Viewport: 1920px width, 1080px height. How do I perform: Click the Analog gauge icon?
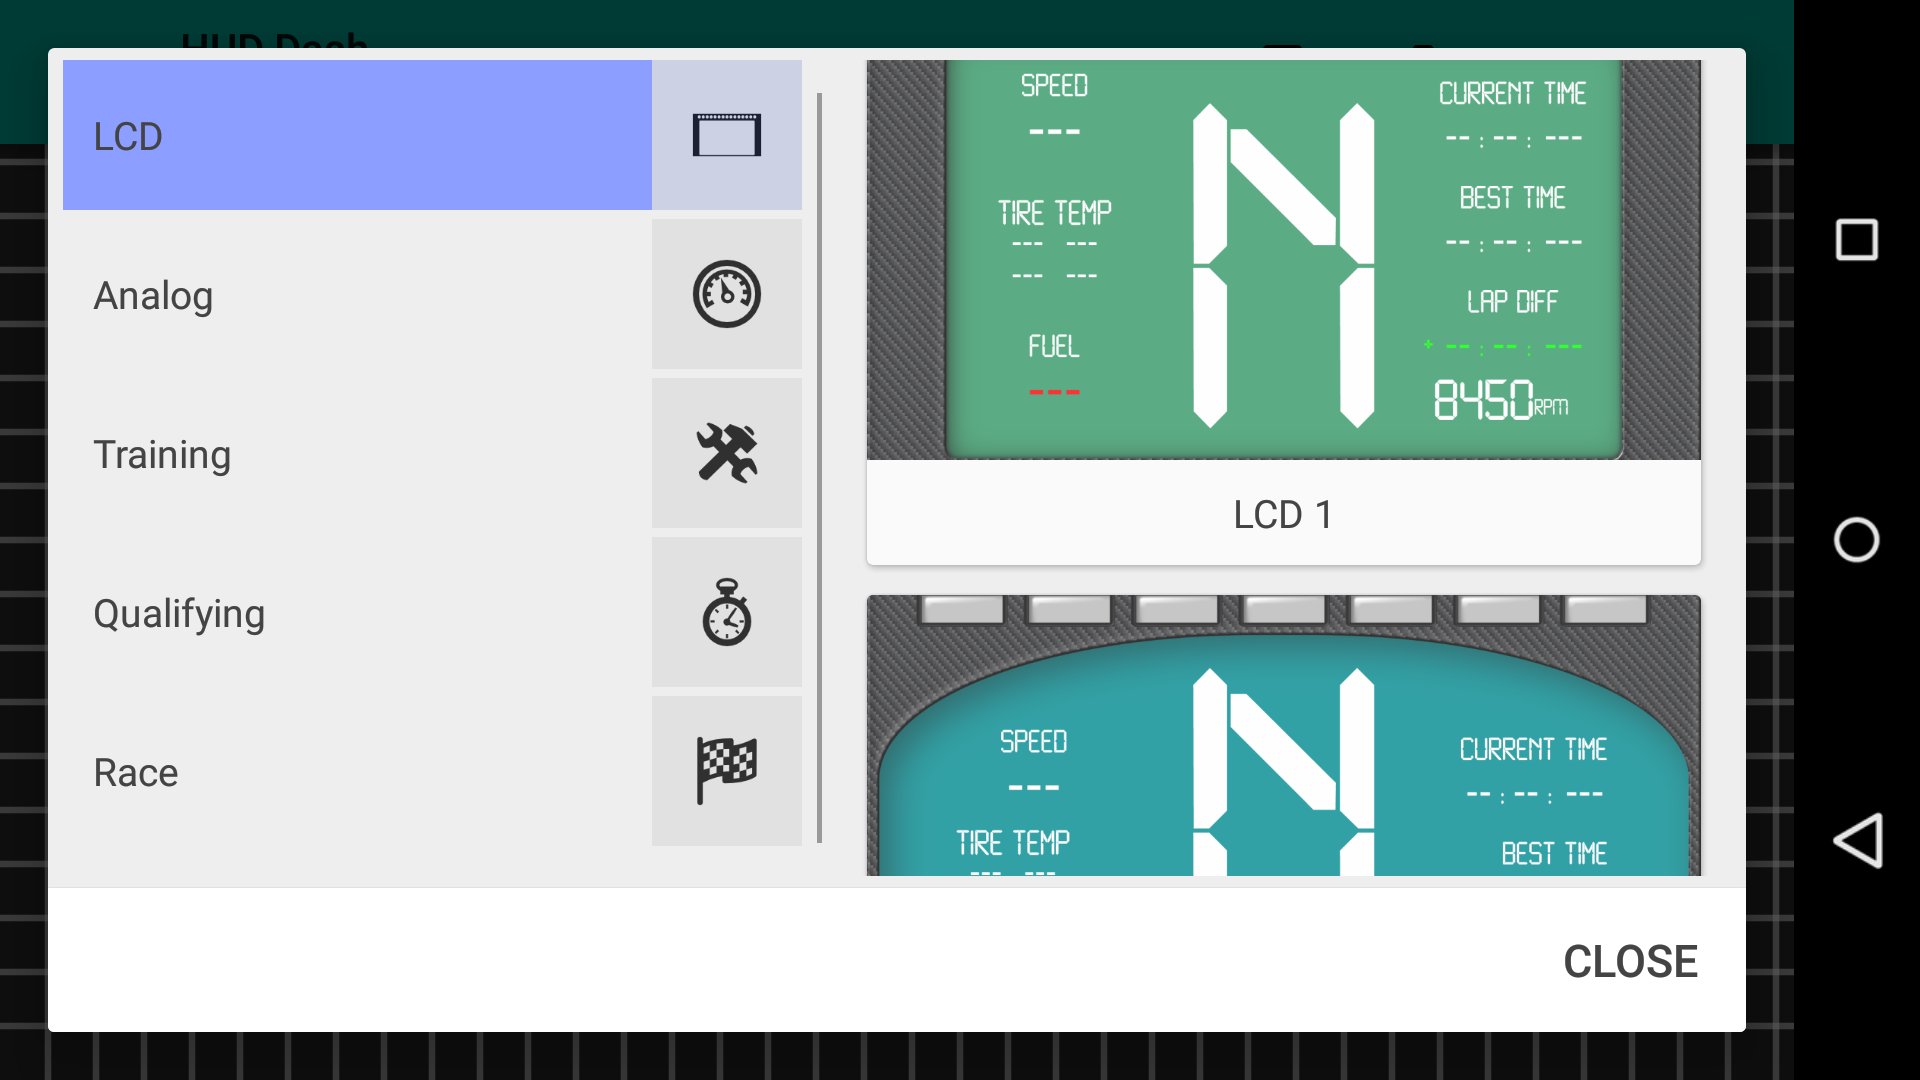tap(727, 294)
